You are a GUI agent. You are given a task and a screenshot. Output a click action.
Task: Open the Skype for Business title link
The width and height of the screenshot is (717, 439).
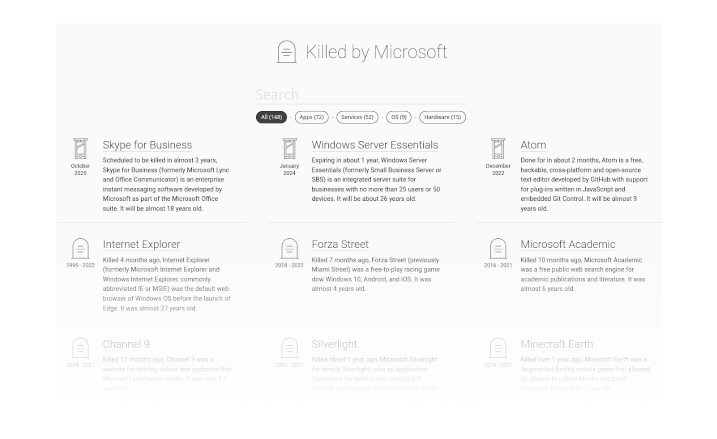pyautogui.click(x=147, y=145)
